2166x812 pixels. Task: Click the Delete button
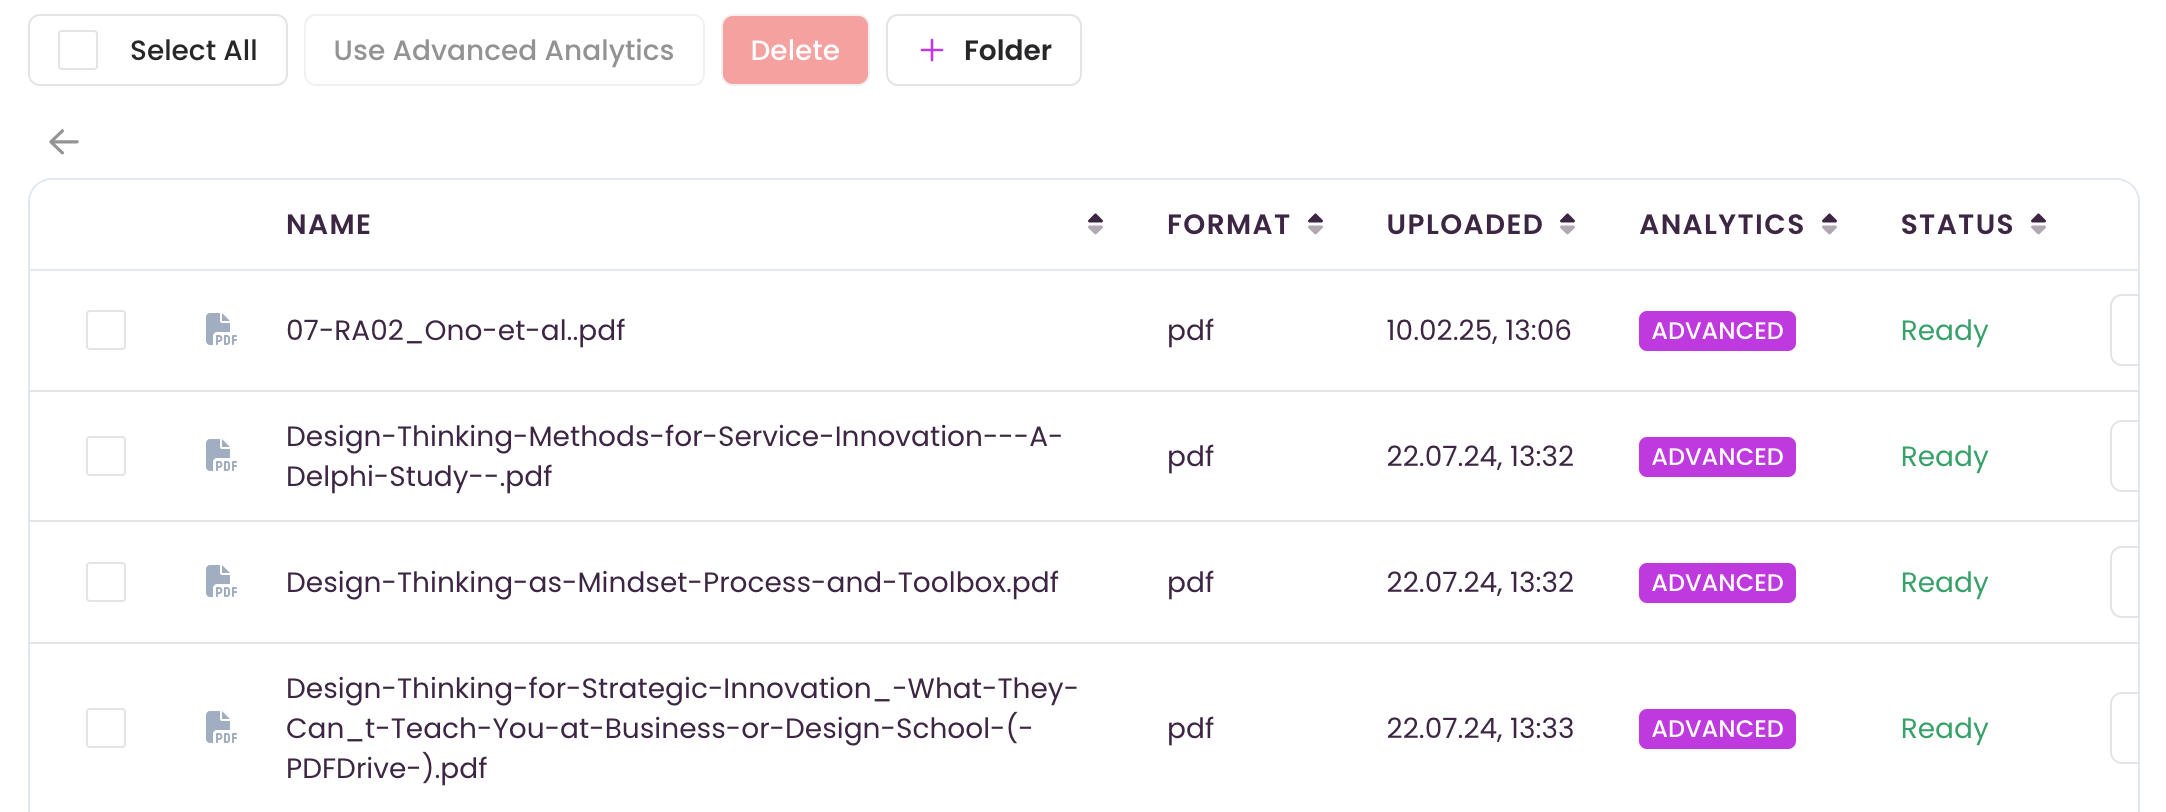(795, 50)
